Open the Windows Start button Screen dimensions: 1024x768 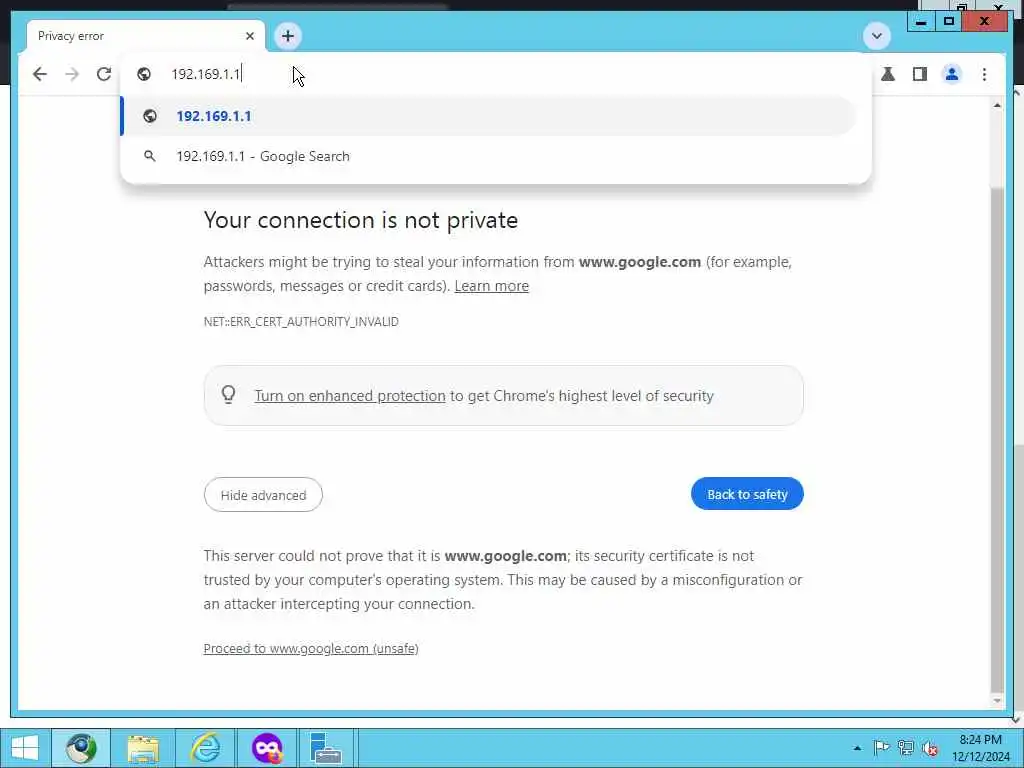pyautogui.click(x=25, y=748)
